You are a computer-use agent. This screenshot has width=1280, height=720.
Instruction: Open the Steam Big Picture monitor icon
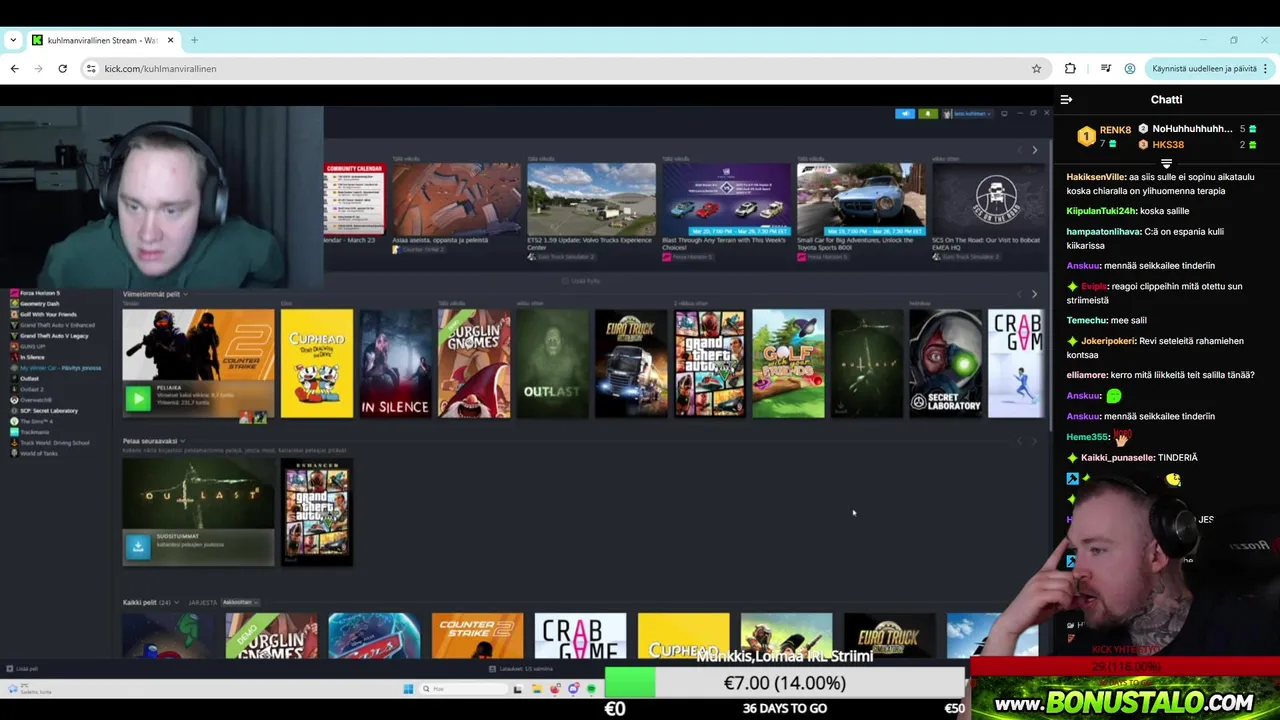(1004, 113)
